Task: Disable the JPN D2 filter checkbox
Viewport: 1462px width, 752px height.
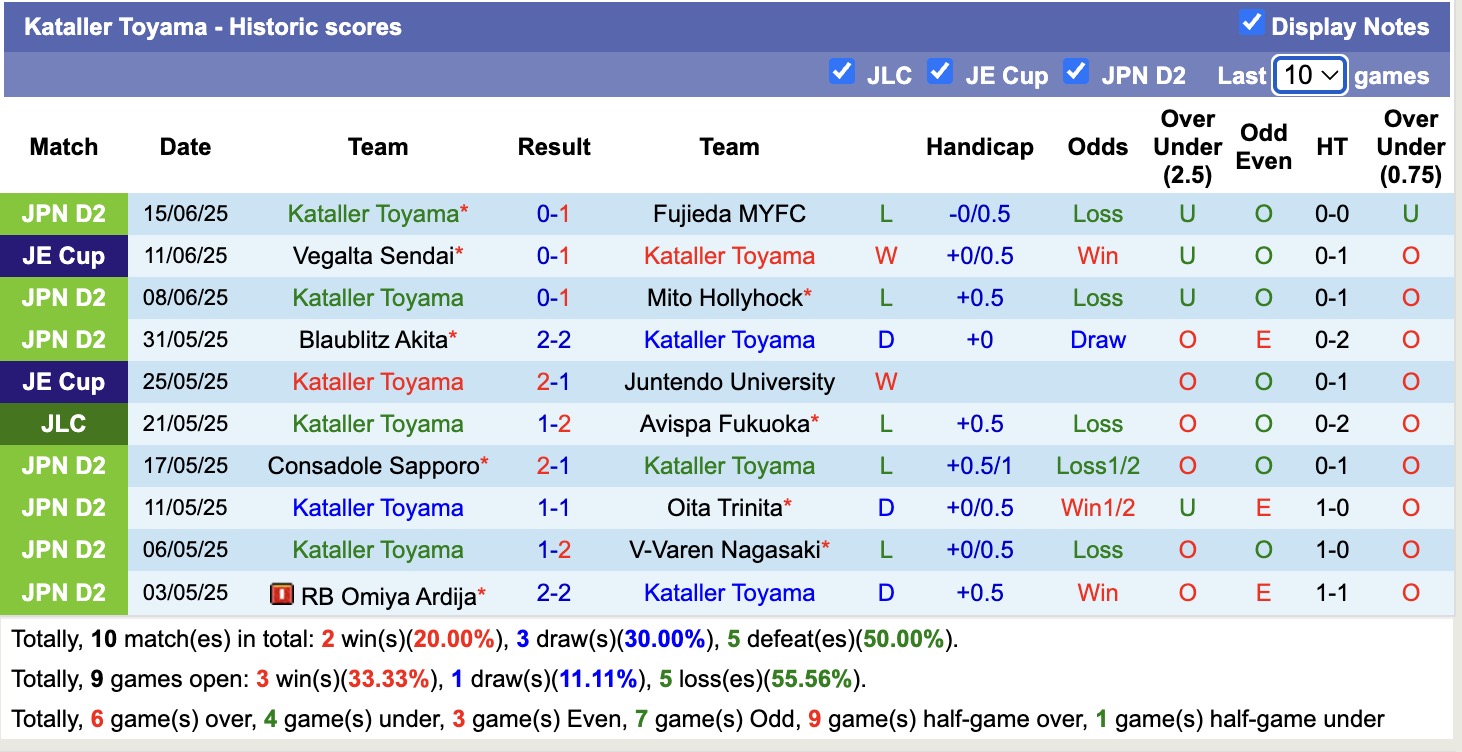Action: 1076,72
